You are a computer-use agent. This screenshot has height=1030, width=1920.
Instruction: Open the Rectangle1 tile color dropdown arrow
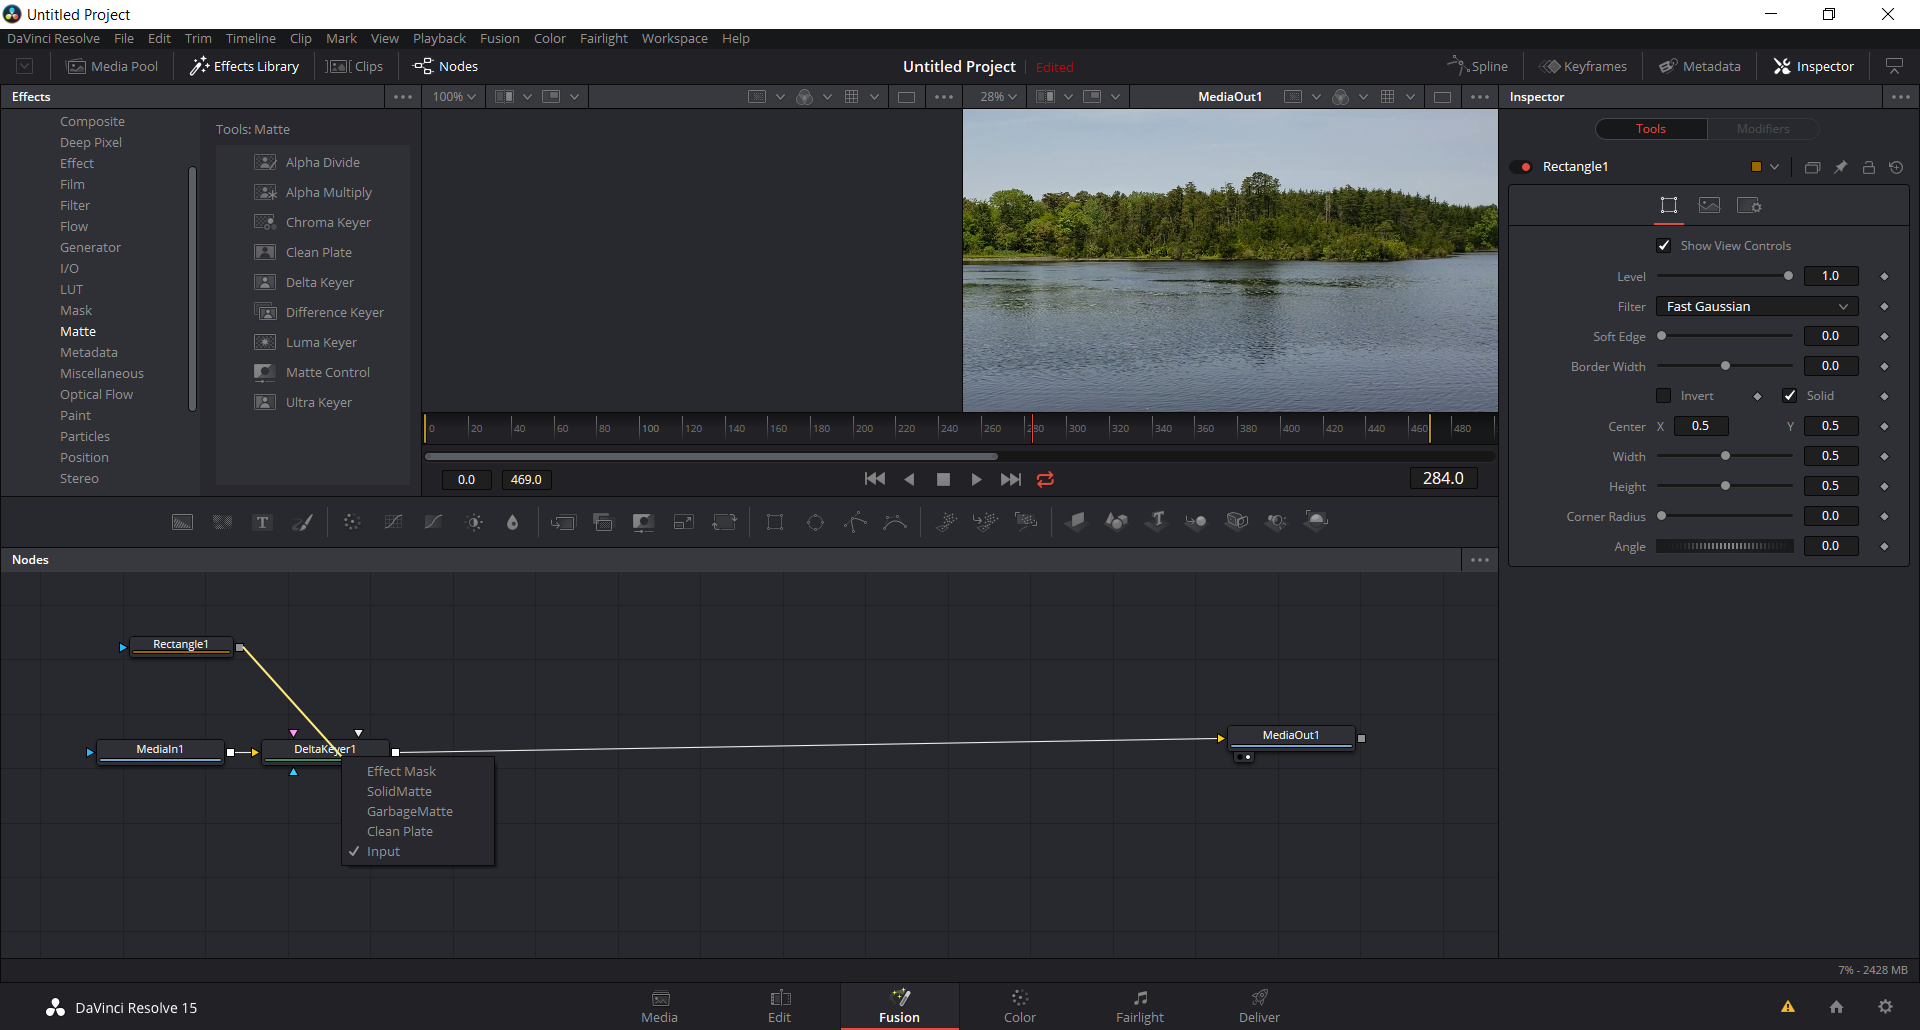[1775, 167]
